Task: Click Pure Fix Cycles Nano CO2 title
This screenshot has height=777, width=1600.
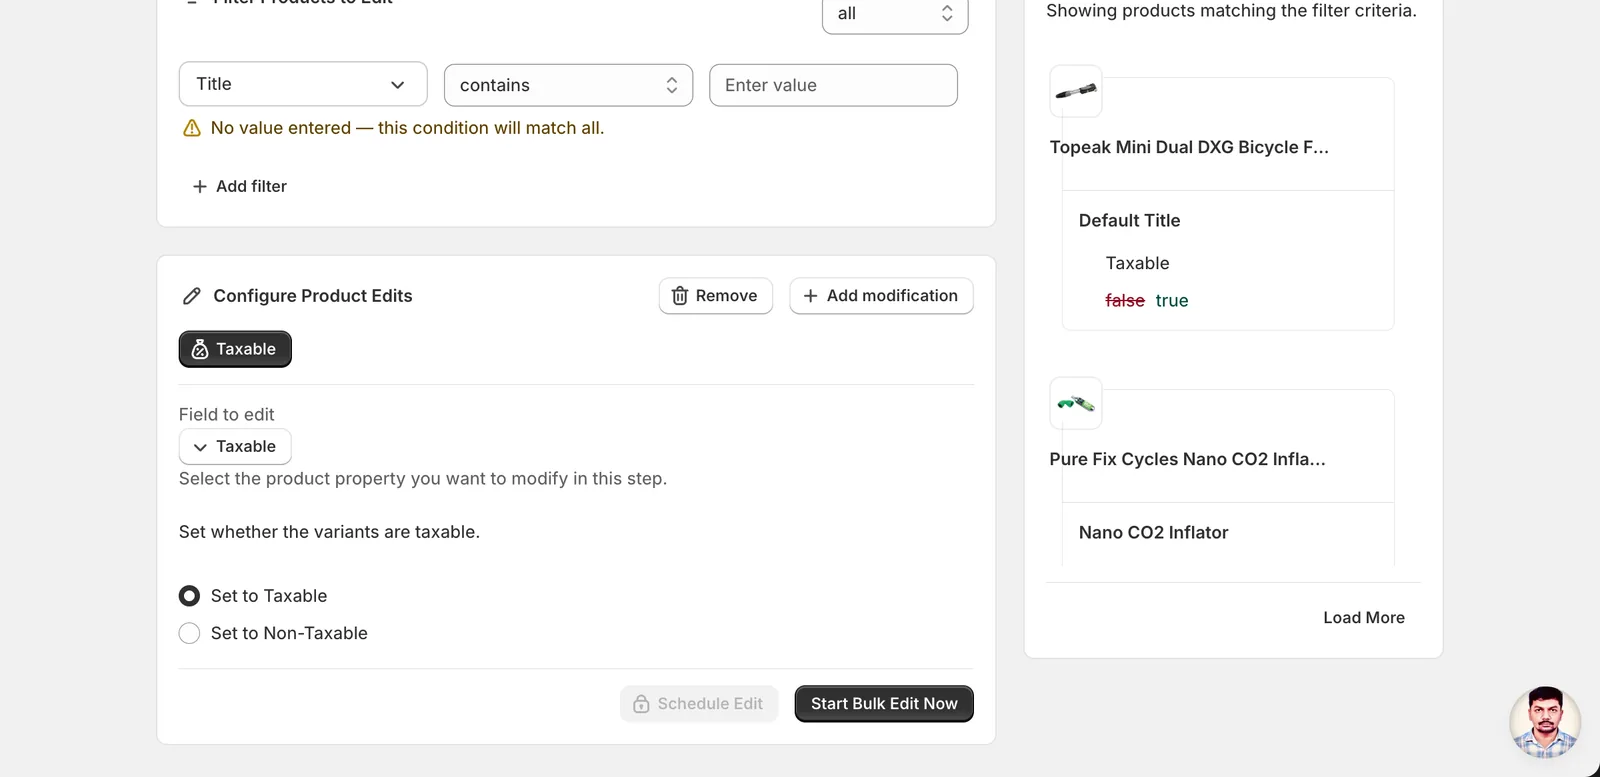Action: (1187, 459)
